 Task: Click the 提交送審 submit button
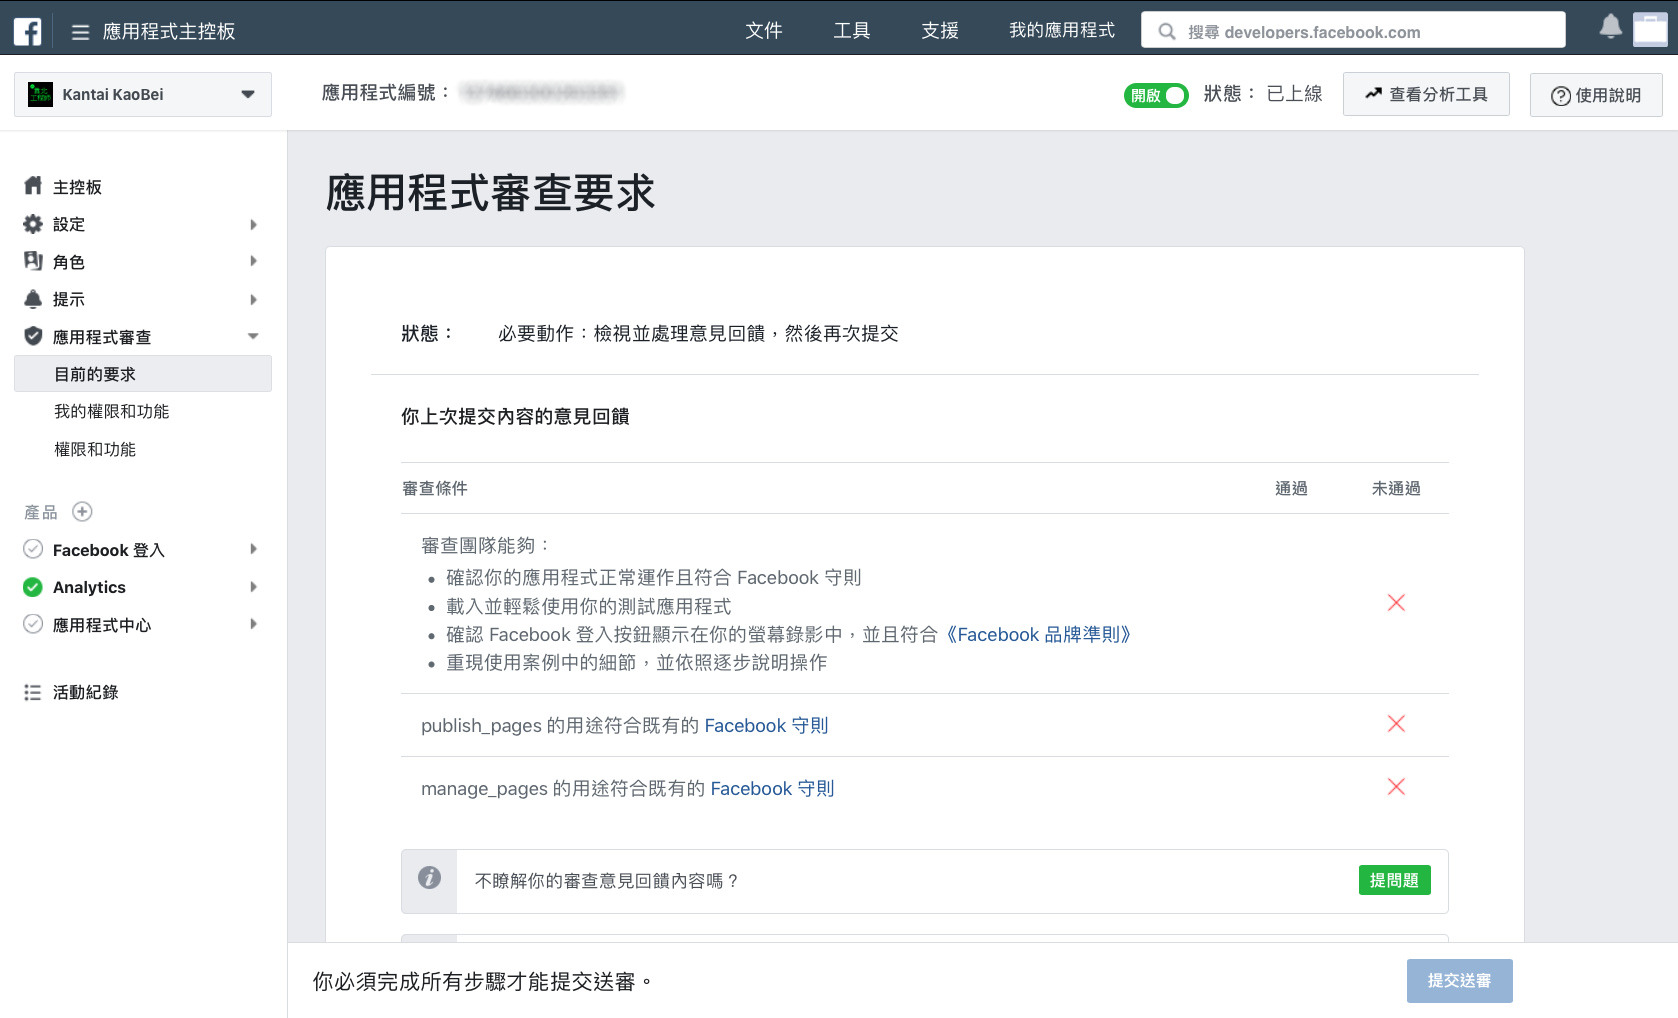tap(1459, 981)
